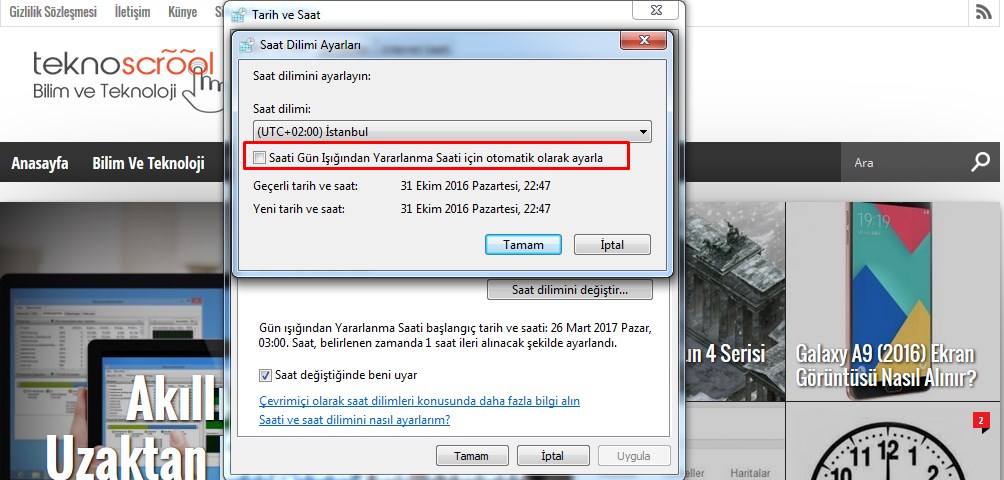Open the clock image article thumbnail

(893, 442)
